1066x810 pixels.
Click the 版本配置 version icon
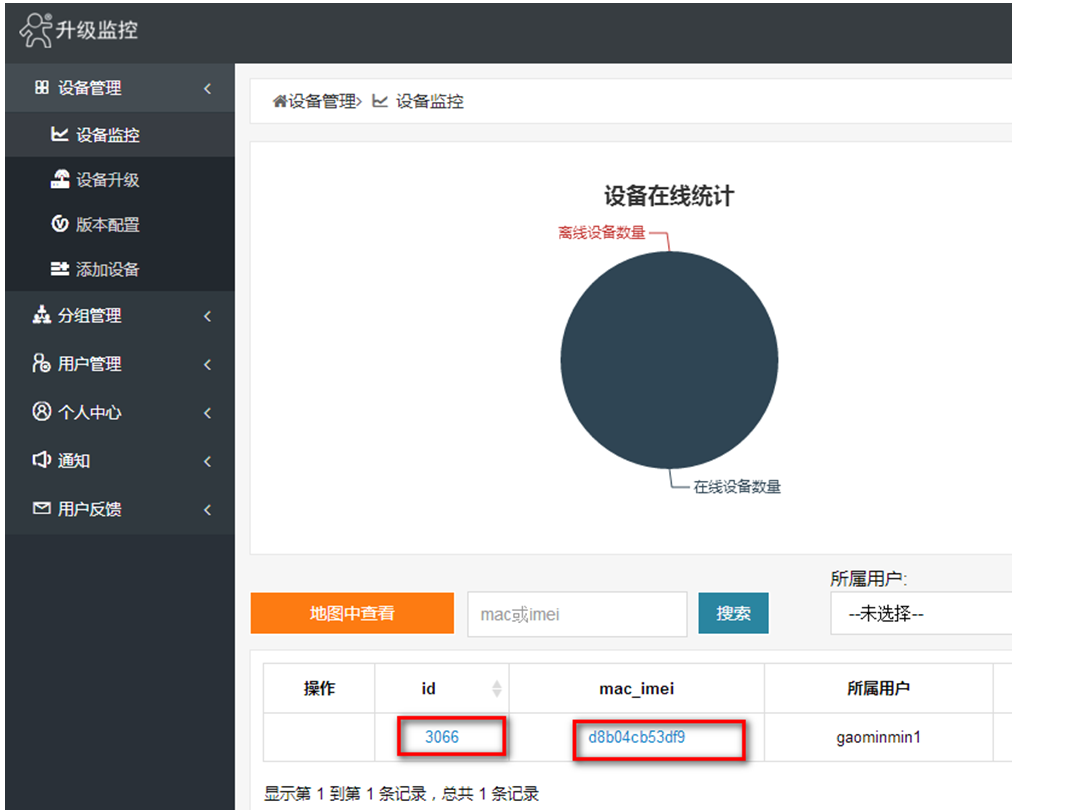(60, 225)
